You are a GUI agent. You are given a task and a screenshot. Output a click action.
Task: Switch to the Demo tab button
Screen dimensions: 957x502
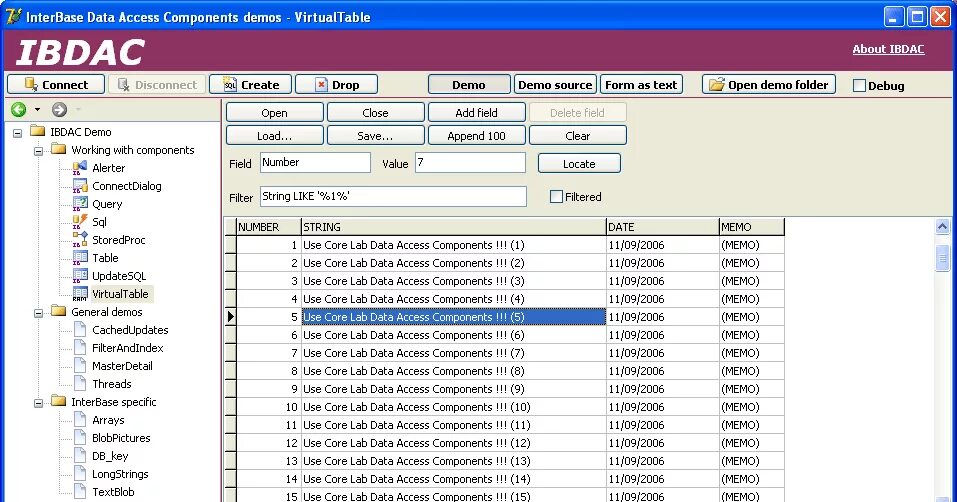tap(469, 84)
